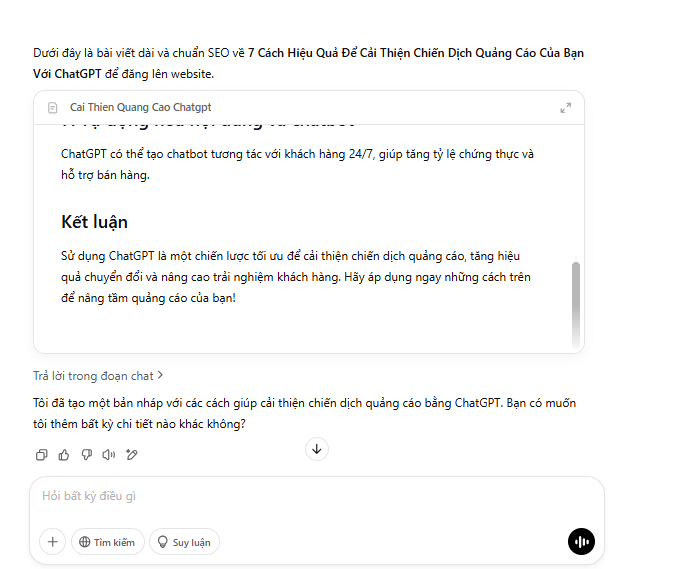Click the document icon in the canvas header
Image resolution: width=700 pixels, height=569 pixels.
53,108
